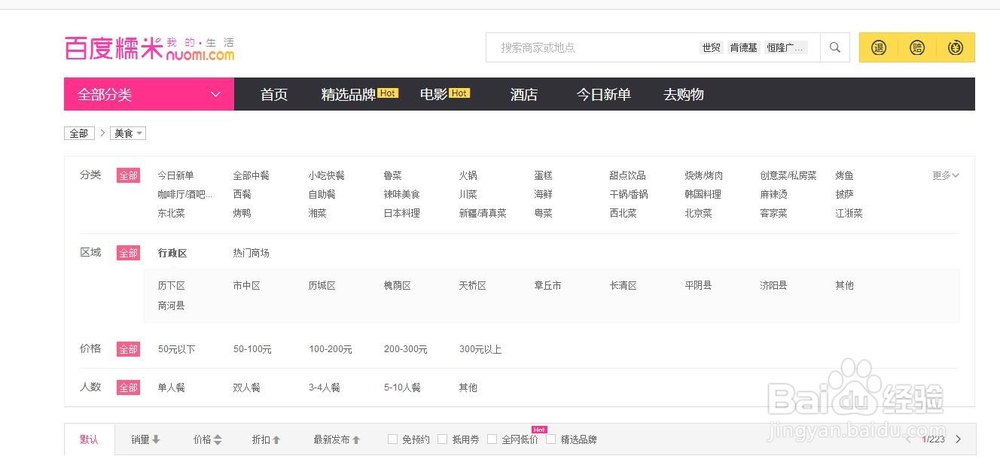Open the 美食 breadcrumb dropdown
This screenshot has height=465, width=1000.
tap(128, 133)
